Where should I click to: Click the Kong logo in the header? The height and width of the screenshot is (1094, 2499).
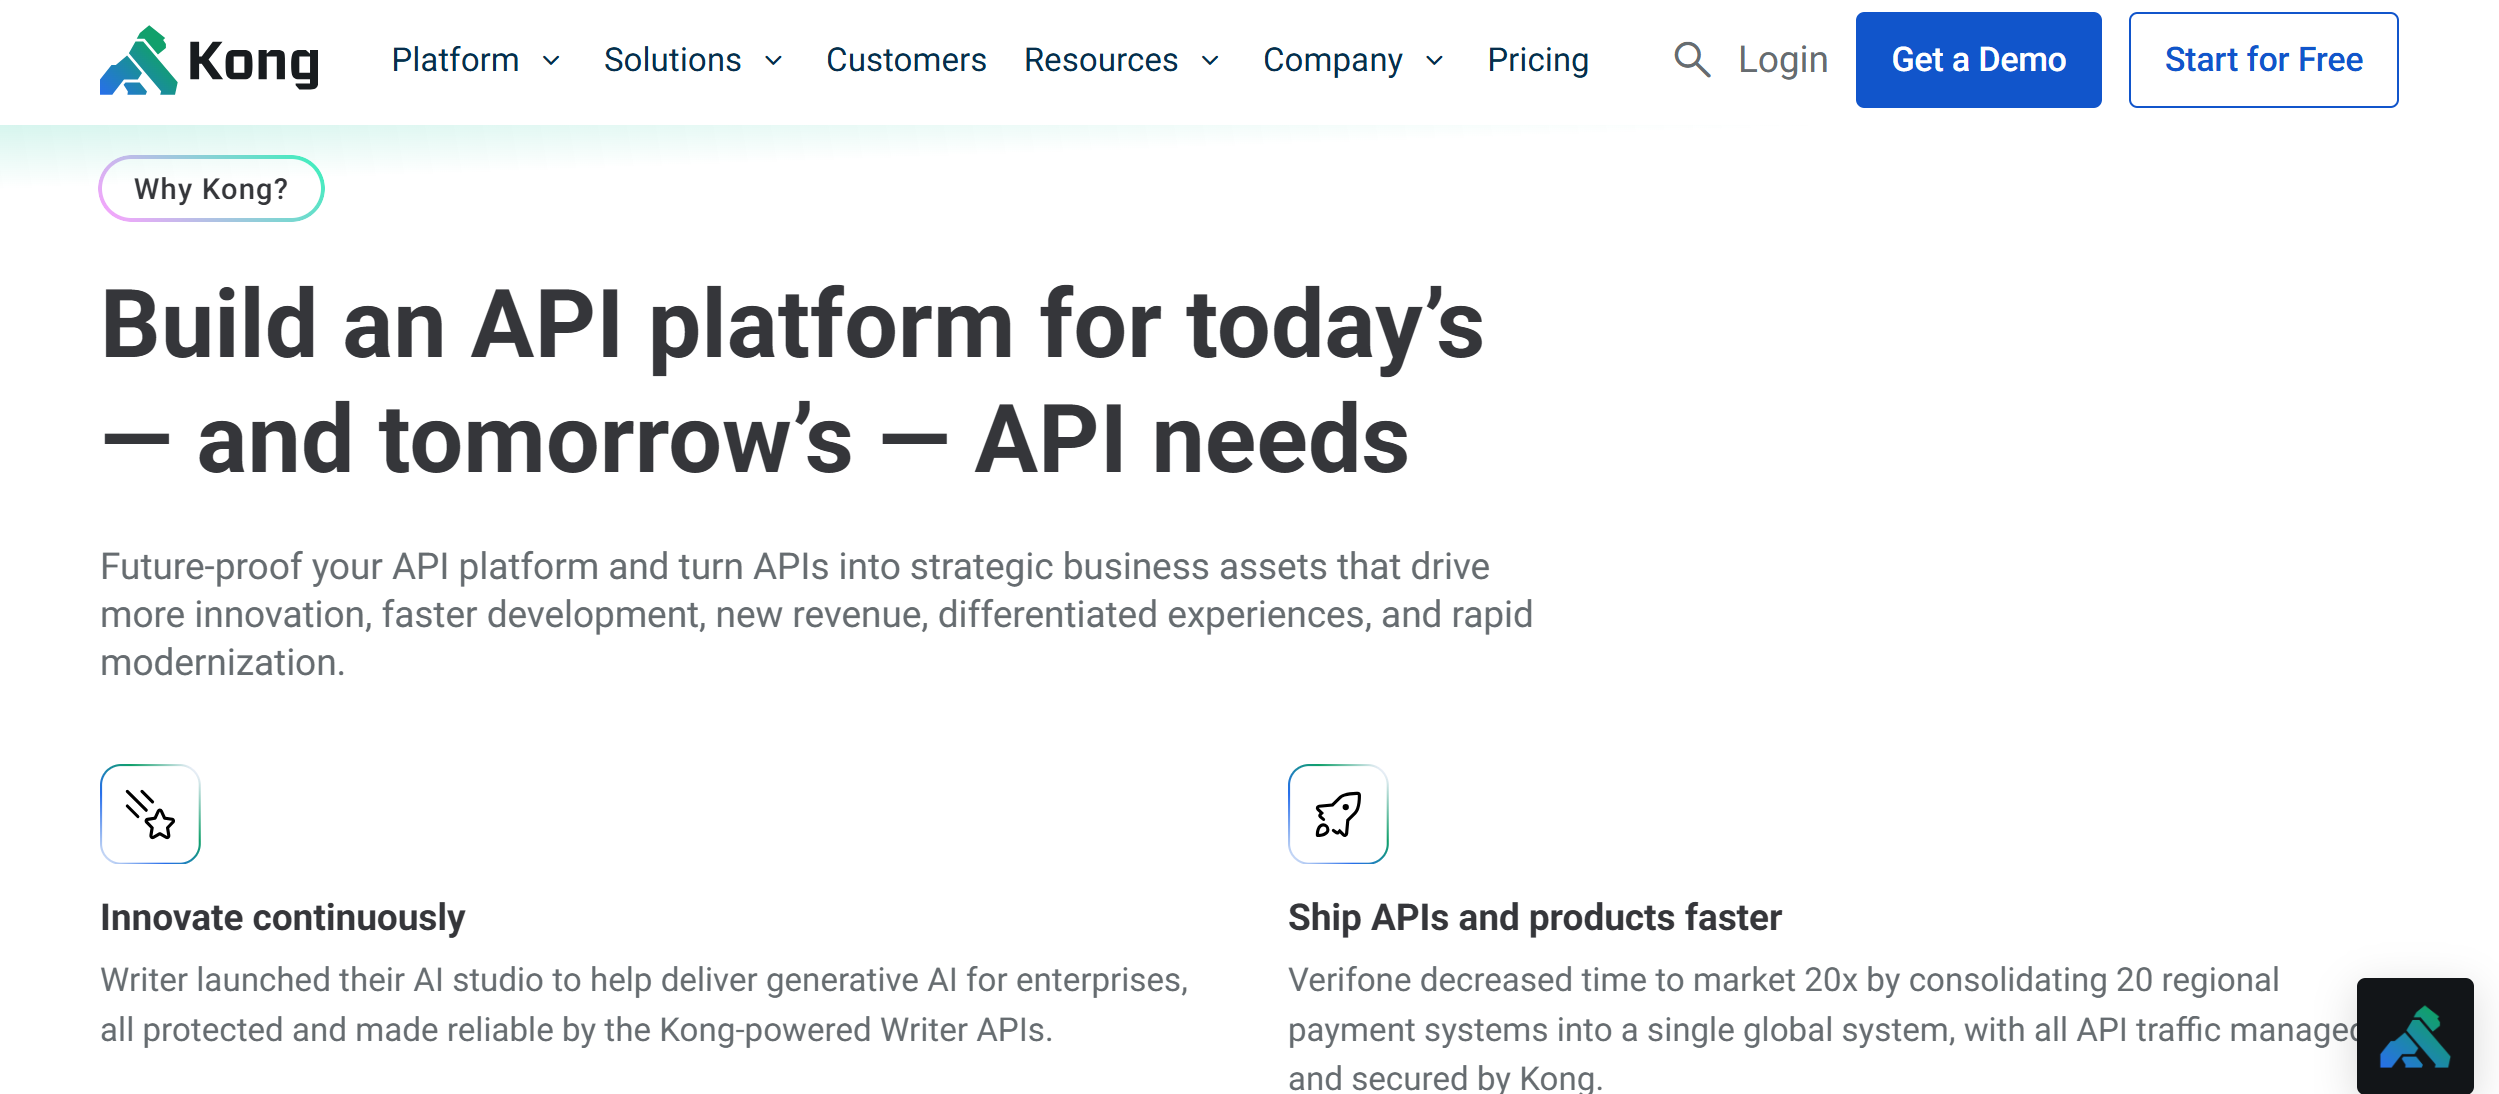(x=209, y=60)
